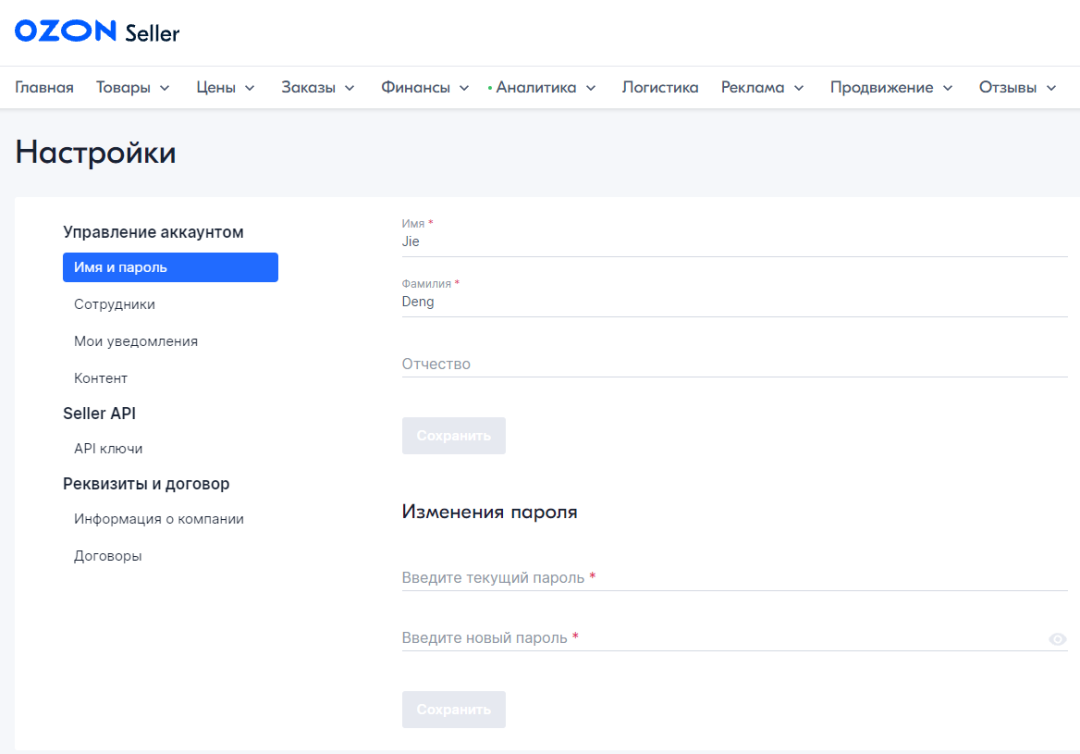Open Мои уведомления settings

[x=136, y=341]
